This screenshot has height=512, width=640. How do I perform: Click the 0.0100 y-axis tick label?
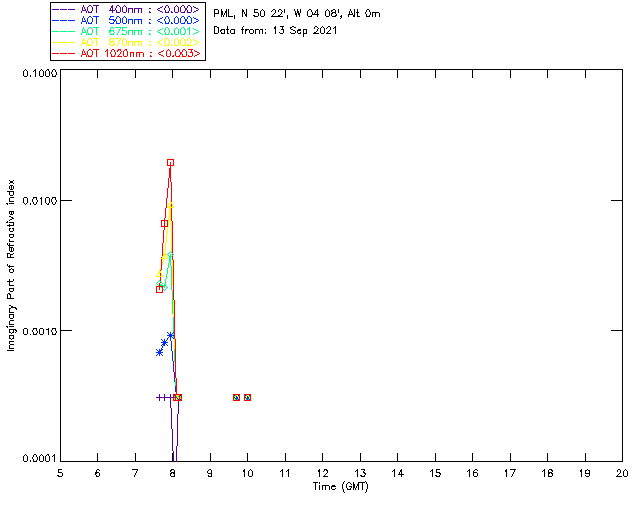[40, 201]
